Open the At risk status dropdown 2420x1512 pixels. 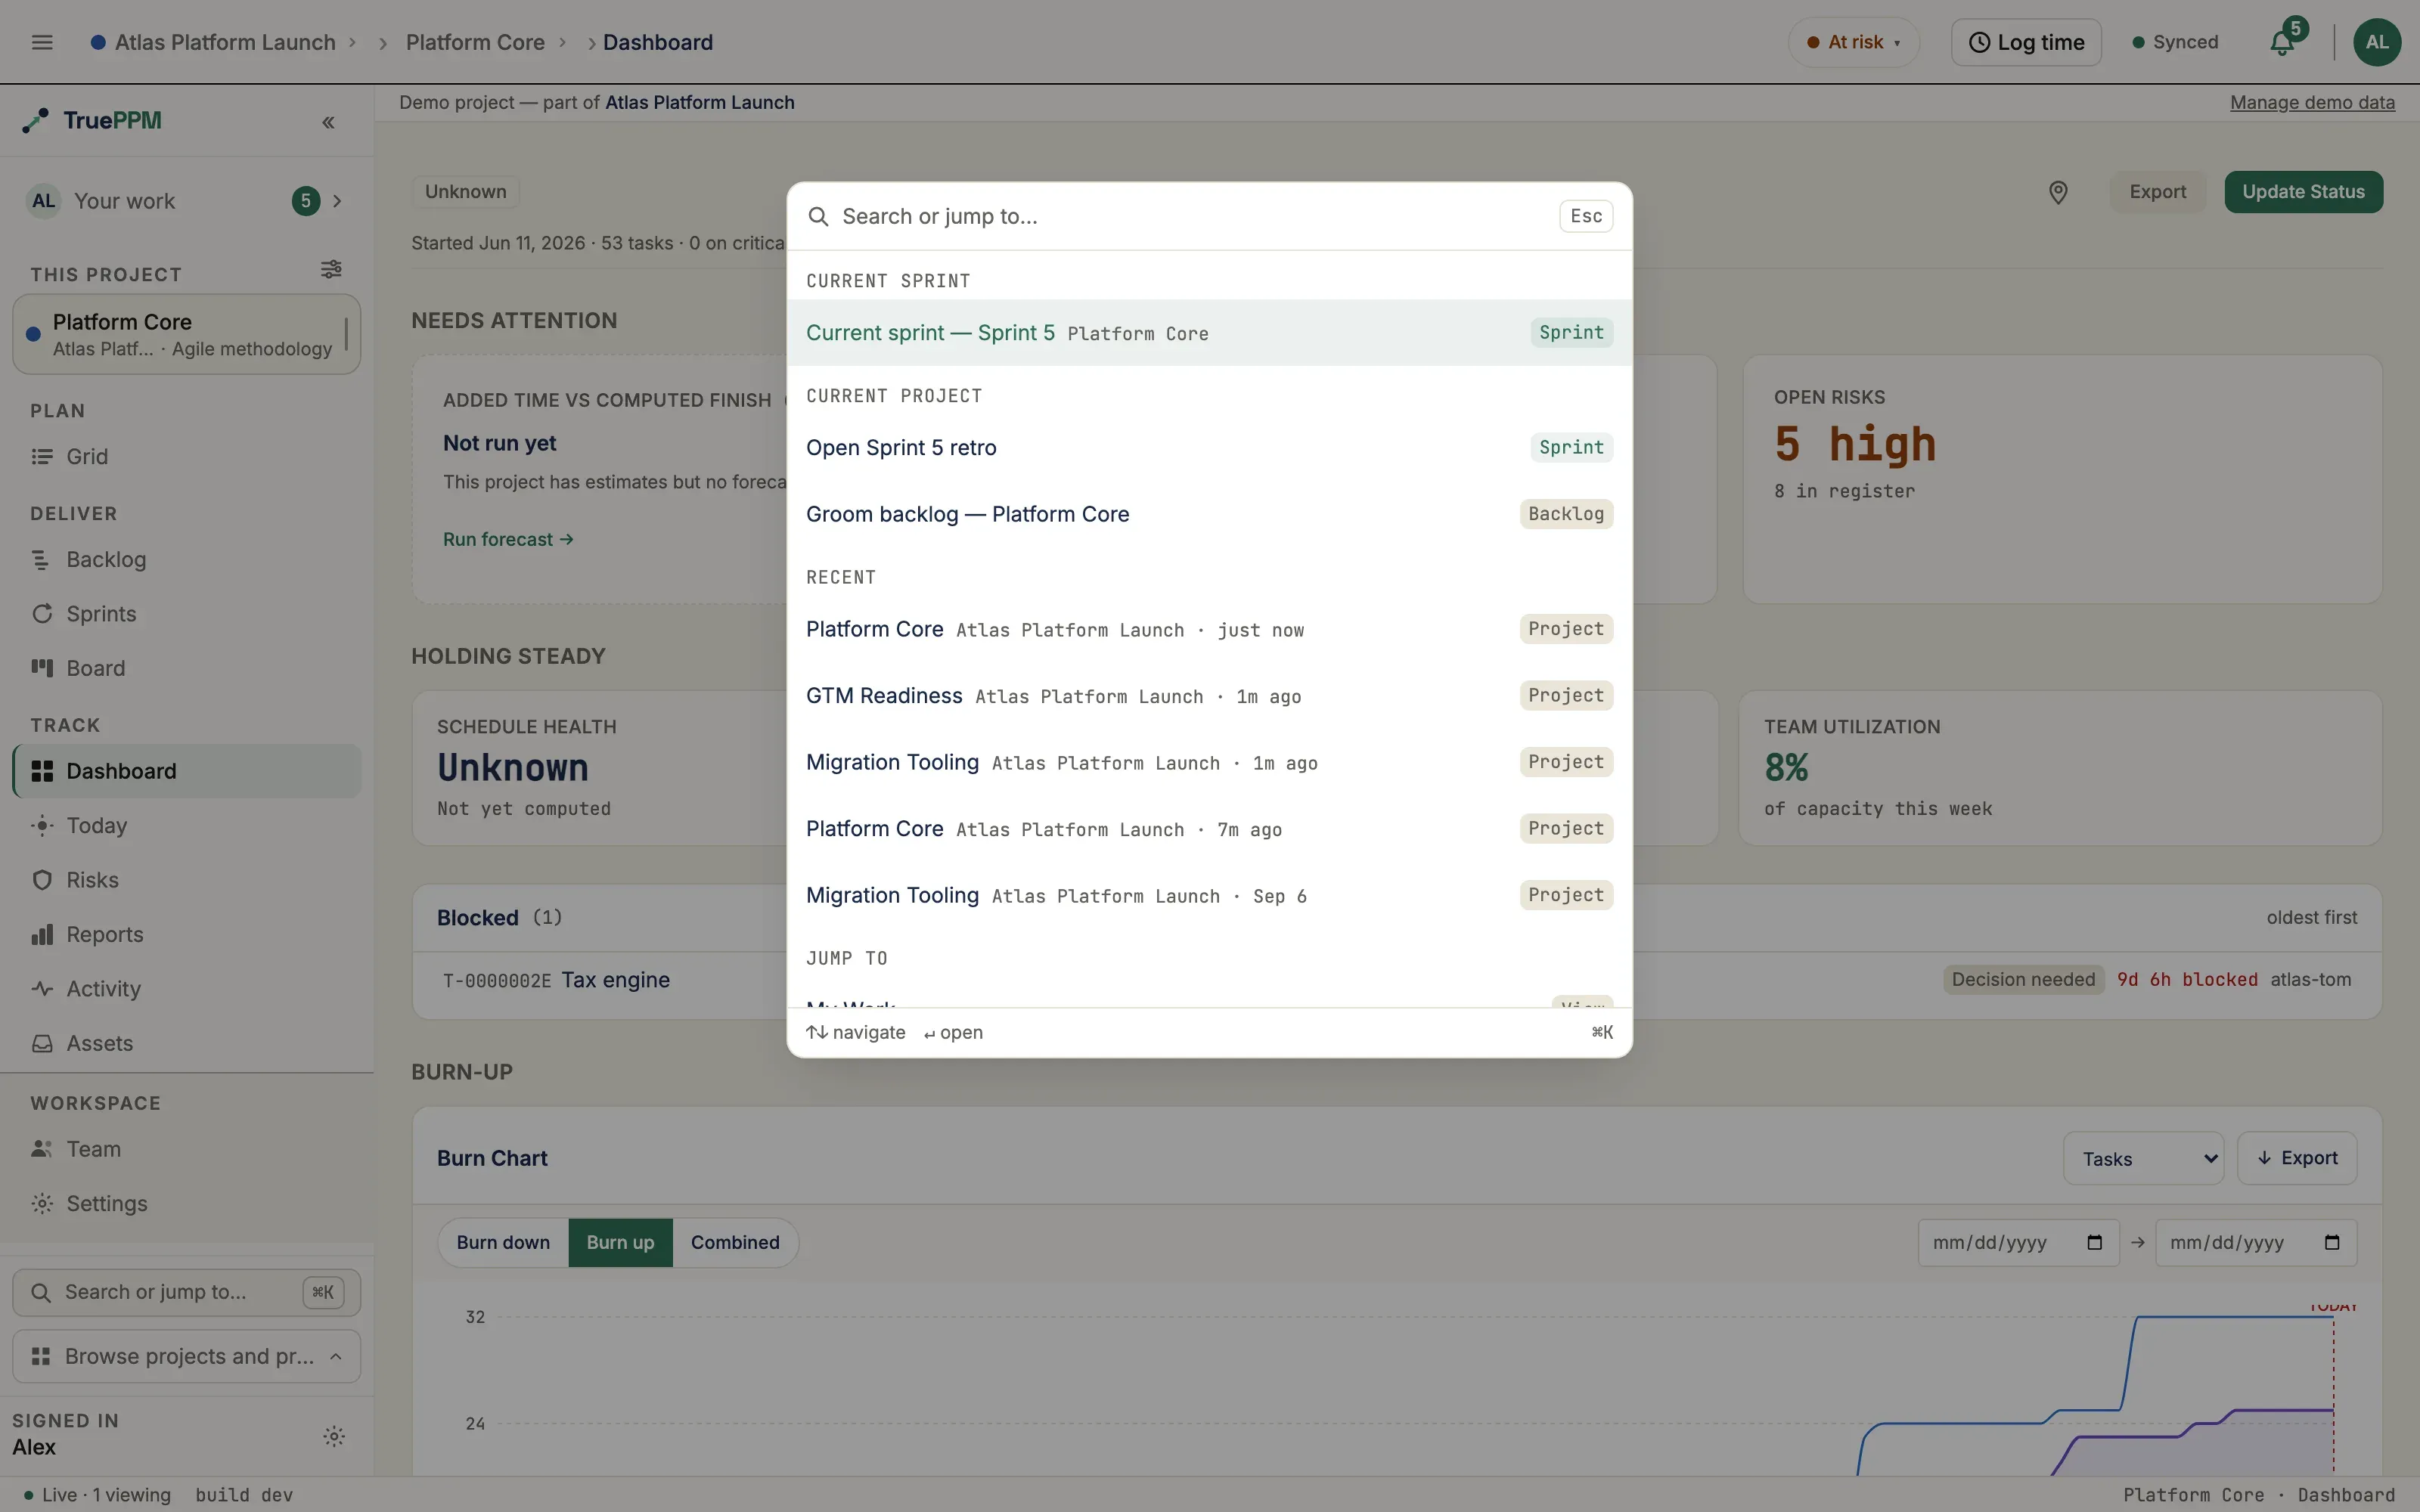click(x=1854, y=42)
